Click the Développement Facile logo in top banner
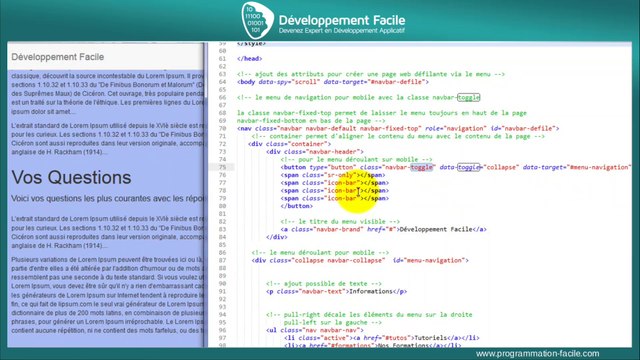 click(x=323, y=20)
